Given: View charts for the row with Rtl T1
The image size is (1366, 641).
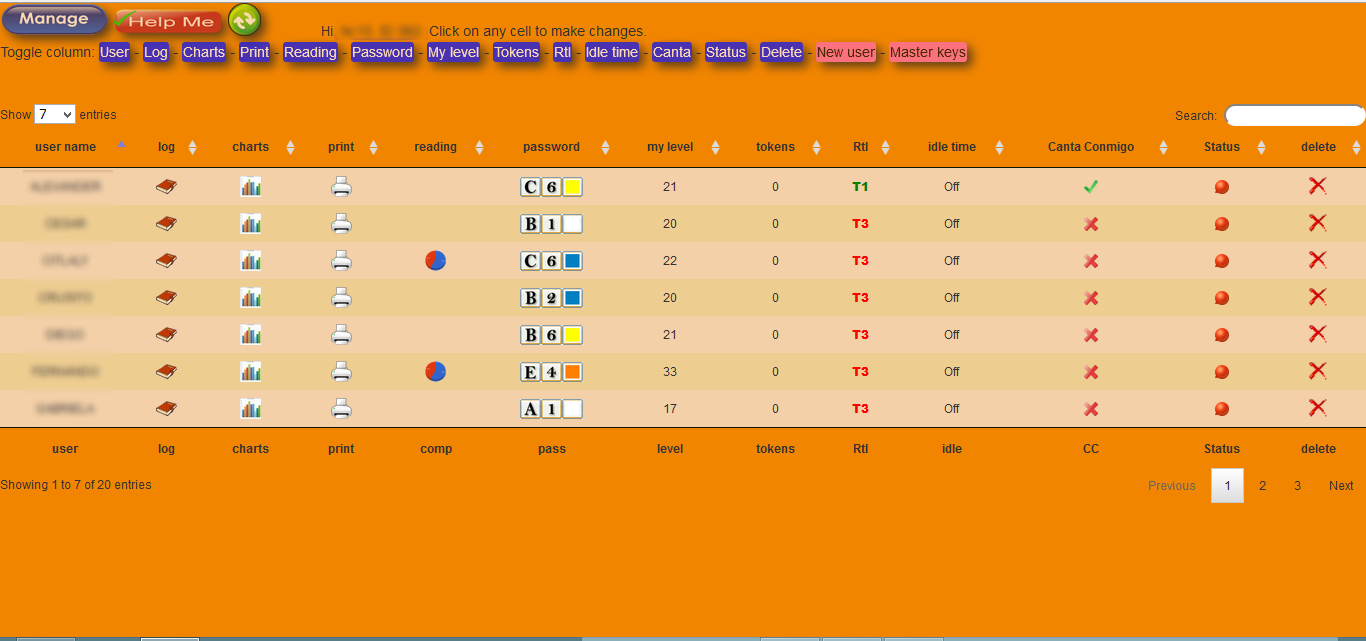Looking at the screenshot, I should pos(250,186).
